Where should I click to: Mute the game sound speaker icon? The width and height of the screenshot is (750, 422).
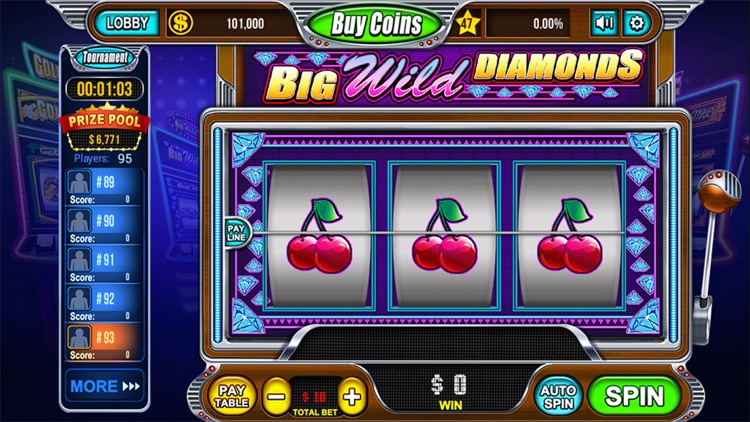pyautogui.click(x=605, y=23)
